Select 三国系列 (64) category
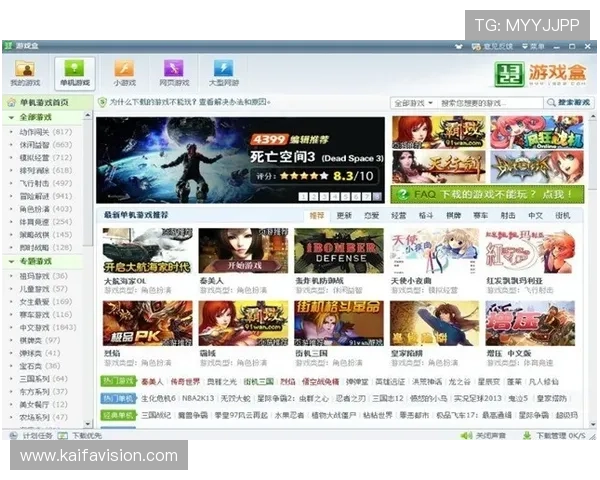 [x=43, y=379]
